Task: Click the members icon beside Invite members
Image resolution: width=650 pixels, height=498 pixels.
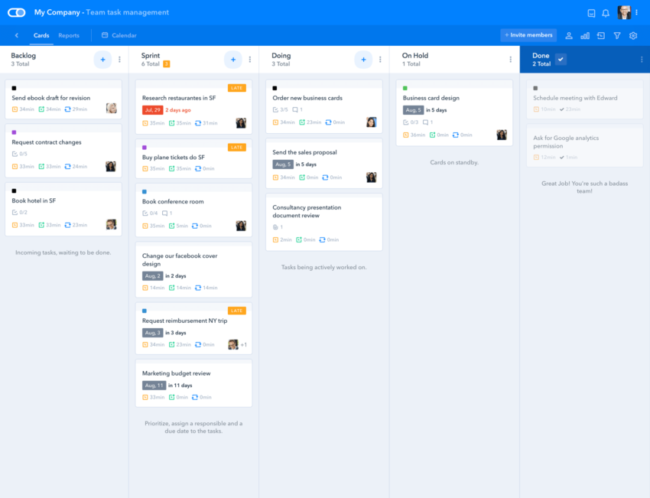Action: coord(569,36)
